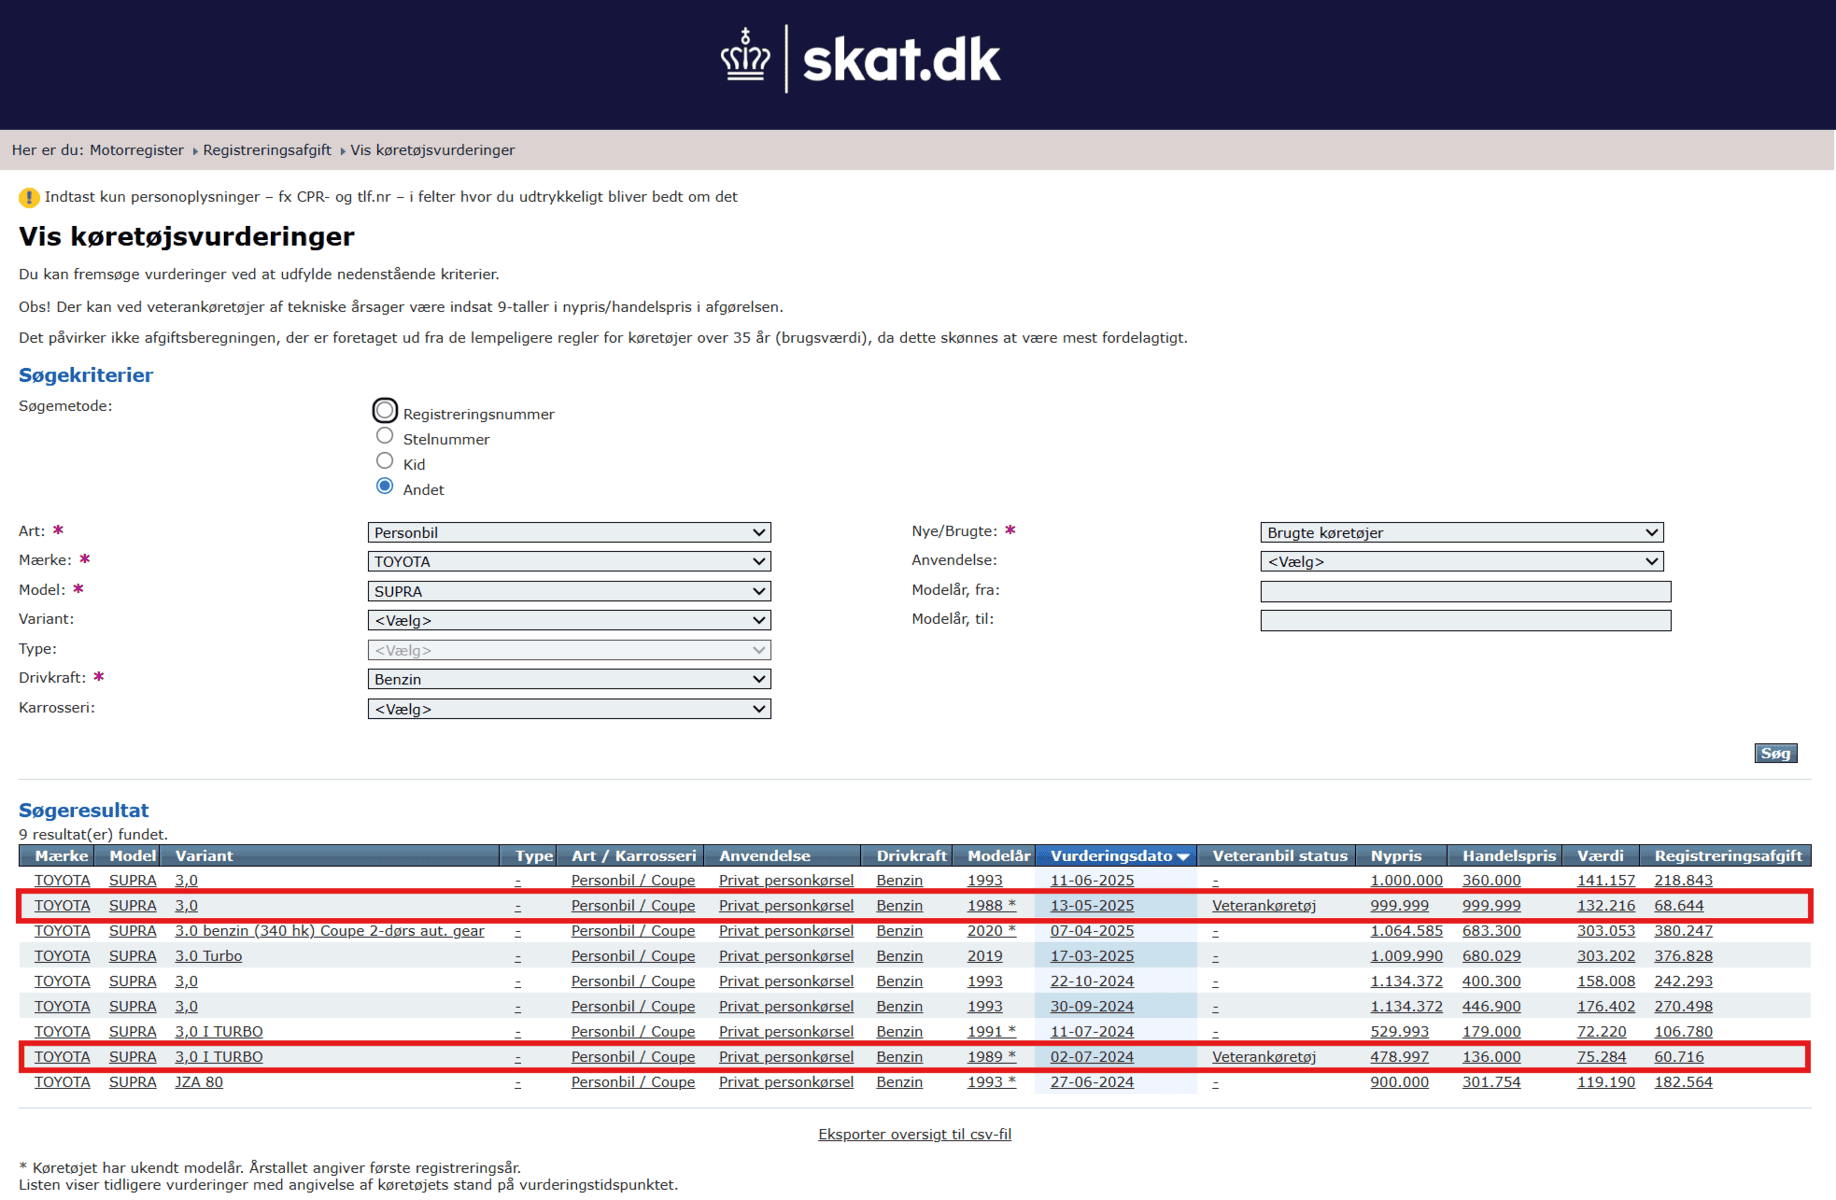
Task: Open the Variant dropdown
Action: point(569,621)
